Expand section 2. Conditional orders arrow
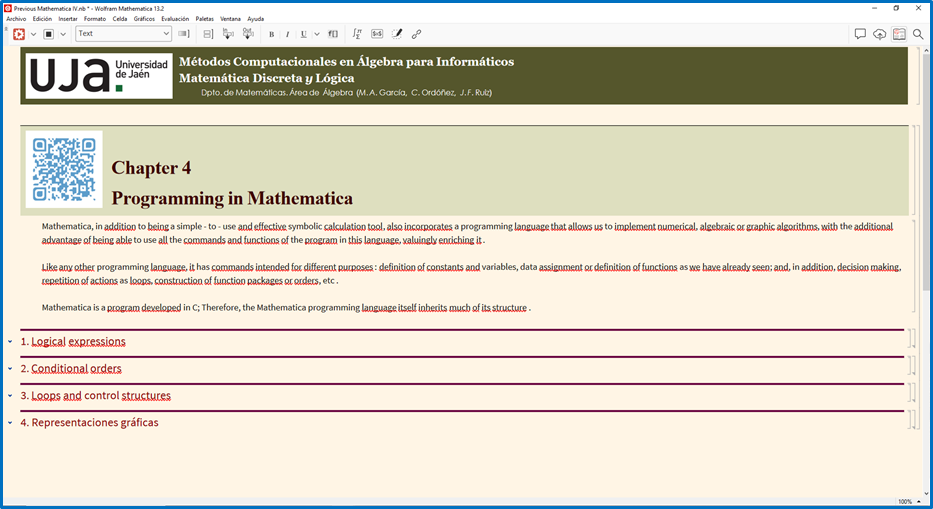This screenshot has width=933, height=509. click(10, 369)
